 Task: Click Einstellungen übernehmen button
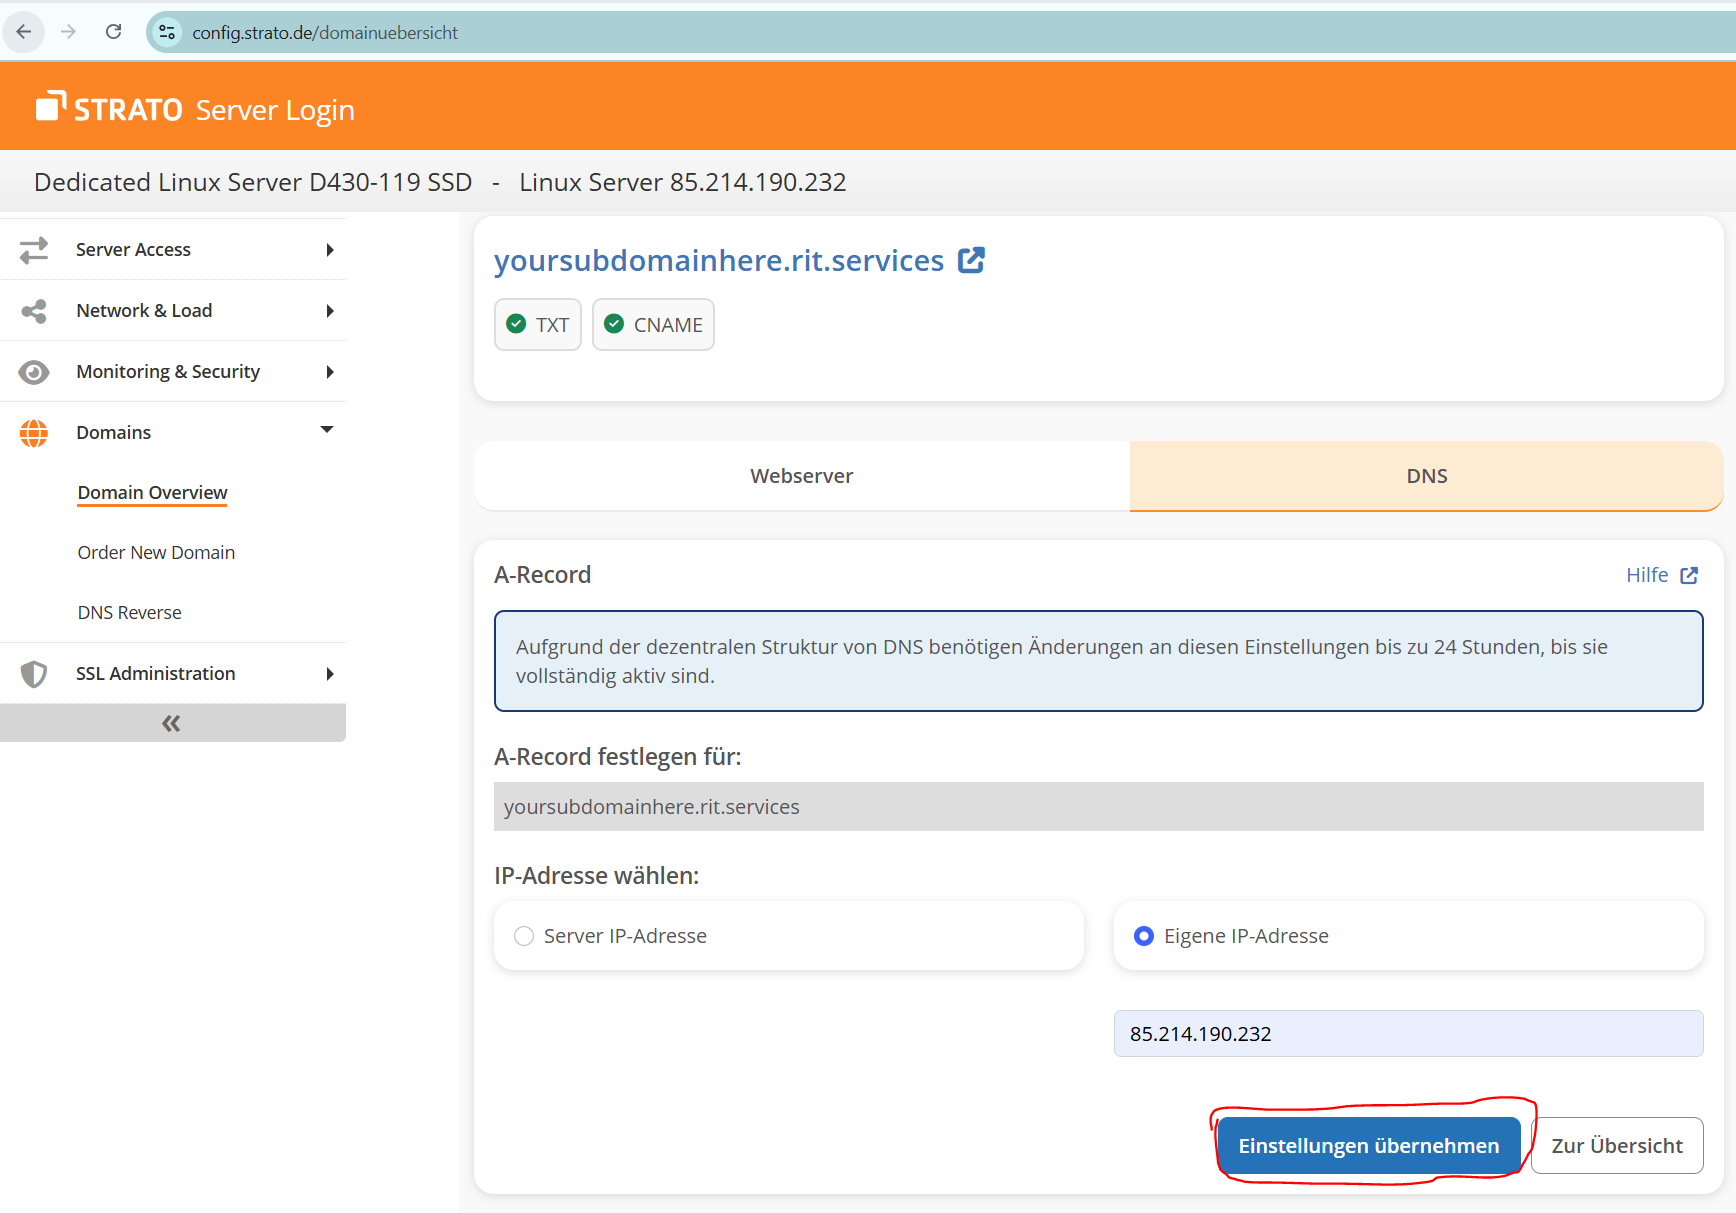click(x=1369, y=1146)
